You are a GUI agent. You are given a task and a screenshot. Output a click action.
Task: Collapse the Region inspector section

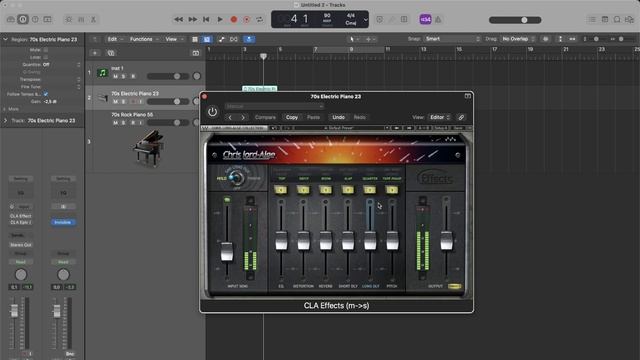click(x=5, y=40)
